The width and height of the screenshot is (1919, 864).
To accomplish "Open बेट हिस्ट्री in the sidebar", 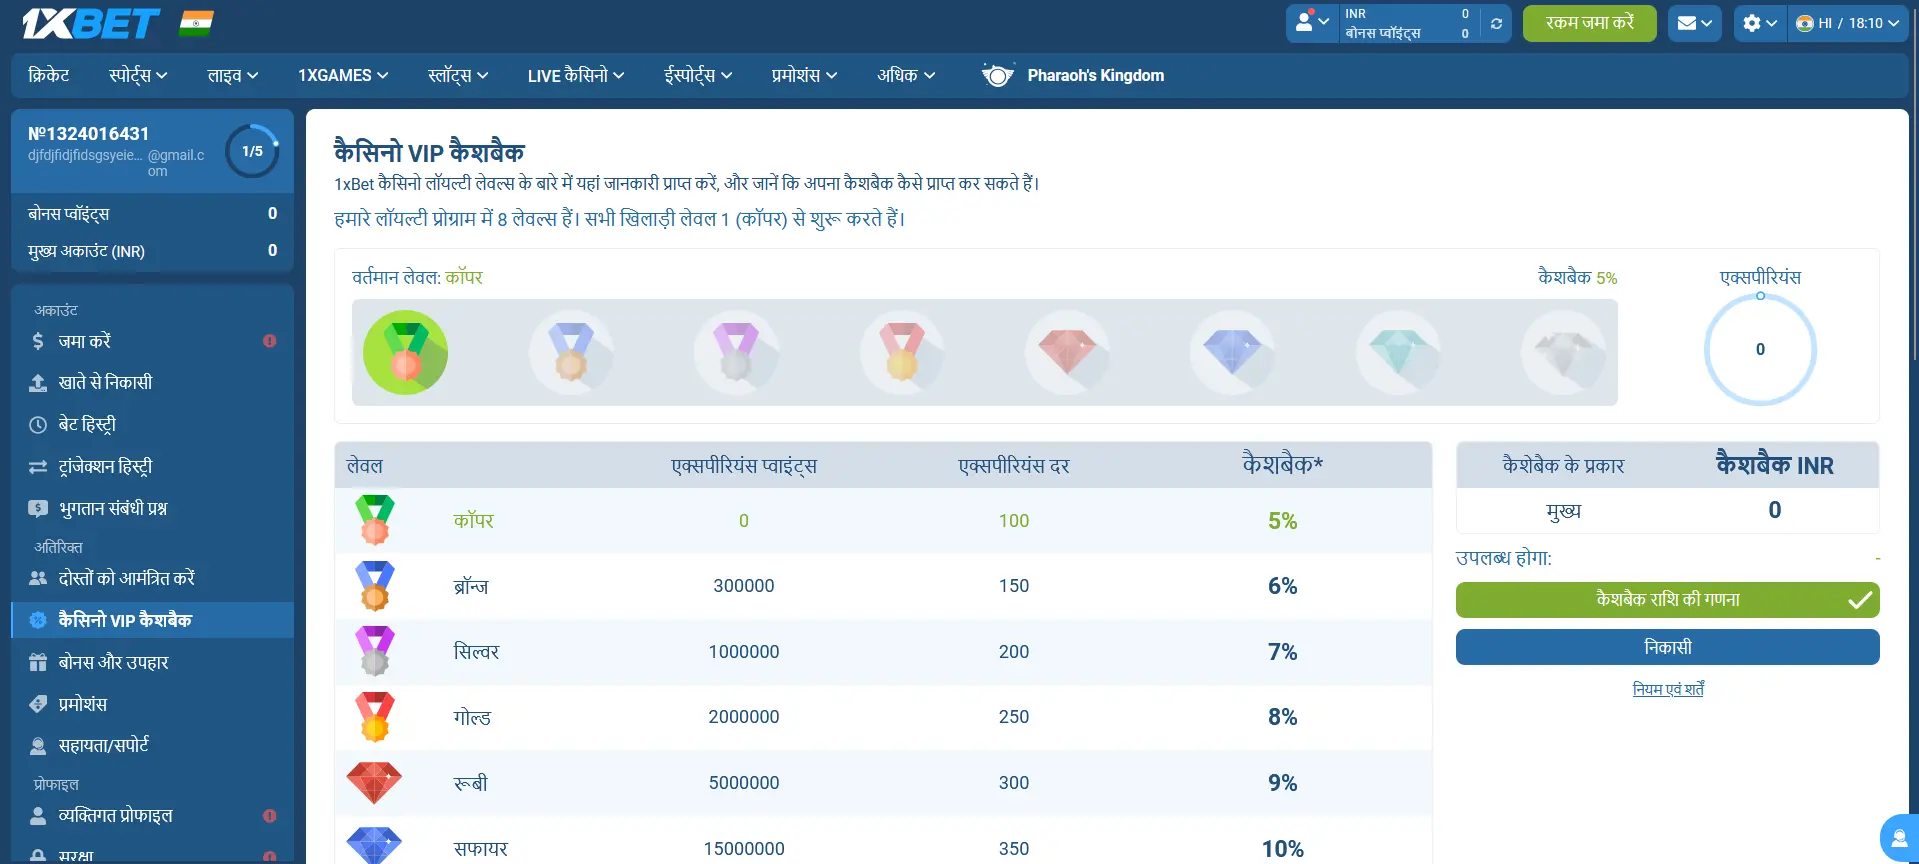I will click(x=87, y=425).
